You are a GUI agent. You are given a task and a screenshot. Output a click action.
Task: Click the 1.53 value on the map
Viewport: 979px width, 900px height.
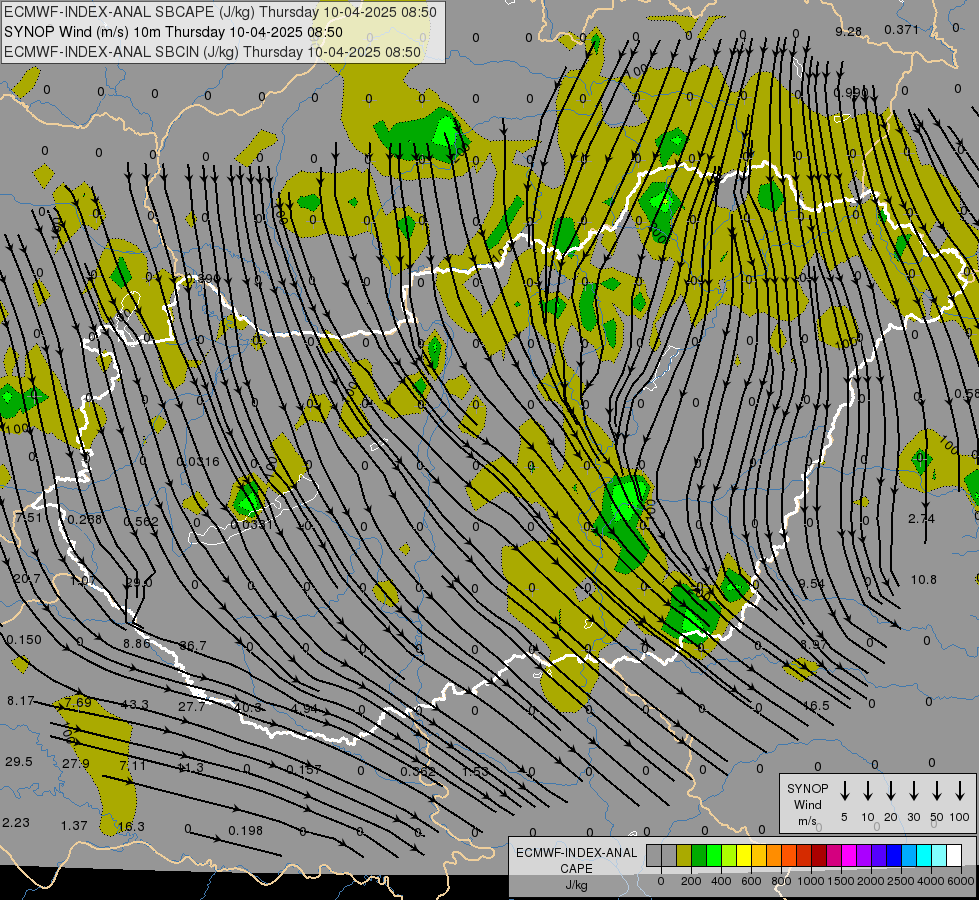(x=475, y=771)
